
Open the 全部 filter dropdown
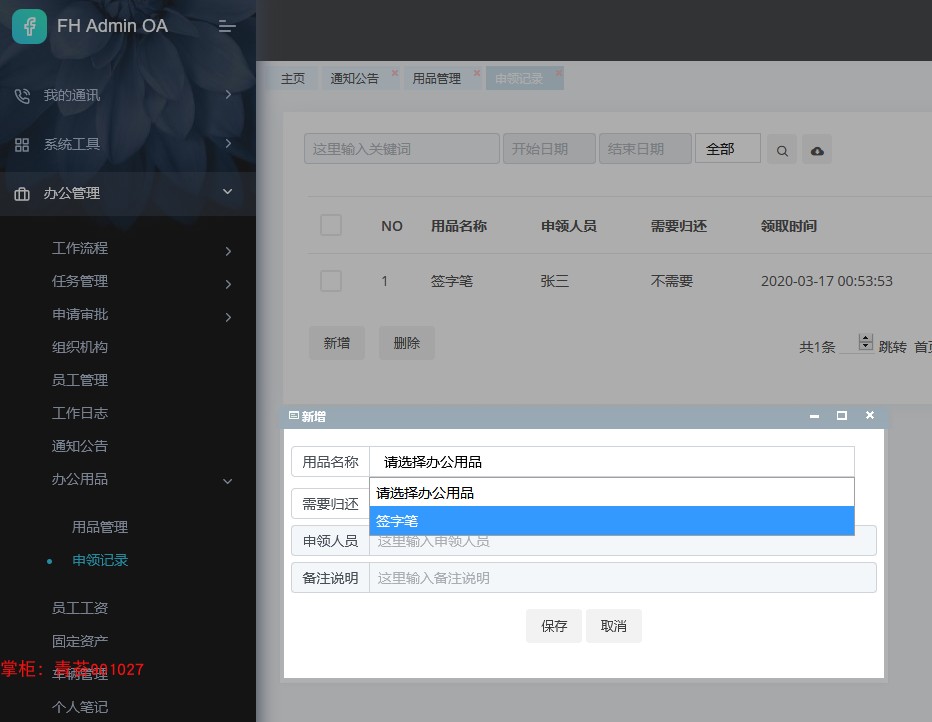(x=728, y=149)
